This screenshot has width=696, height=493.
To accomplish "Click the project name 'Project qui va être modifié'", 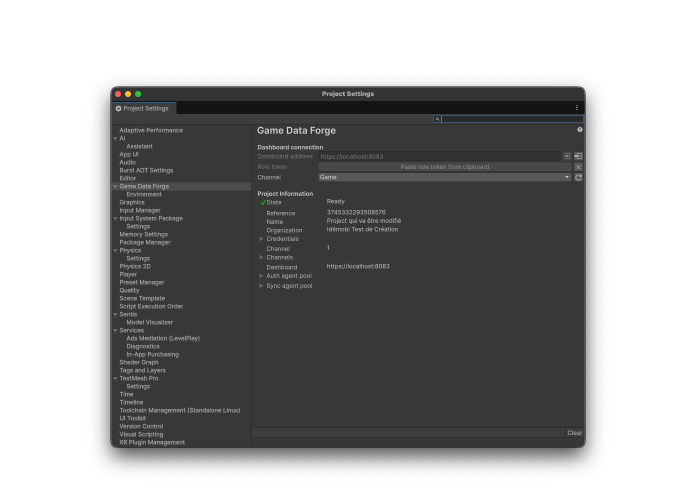I will (364, 221).
